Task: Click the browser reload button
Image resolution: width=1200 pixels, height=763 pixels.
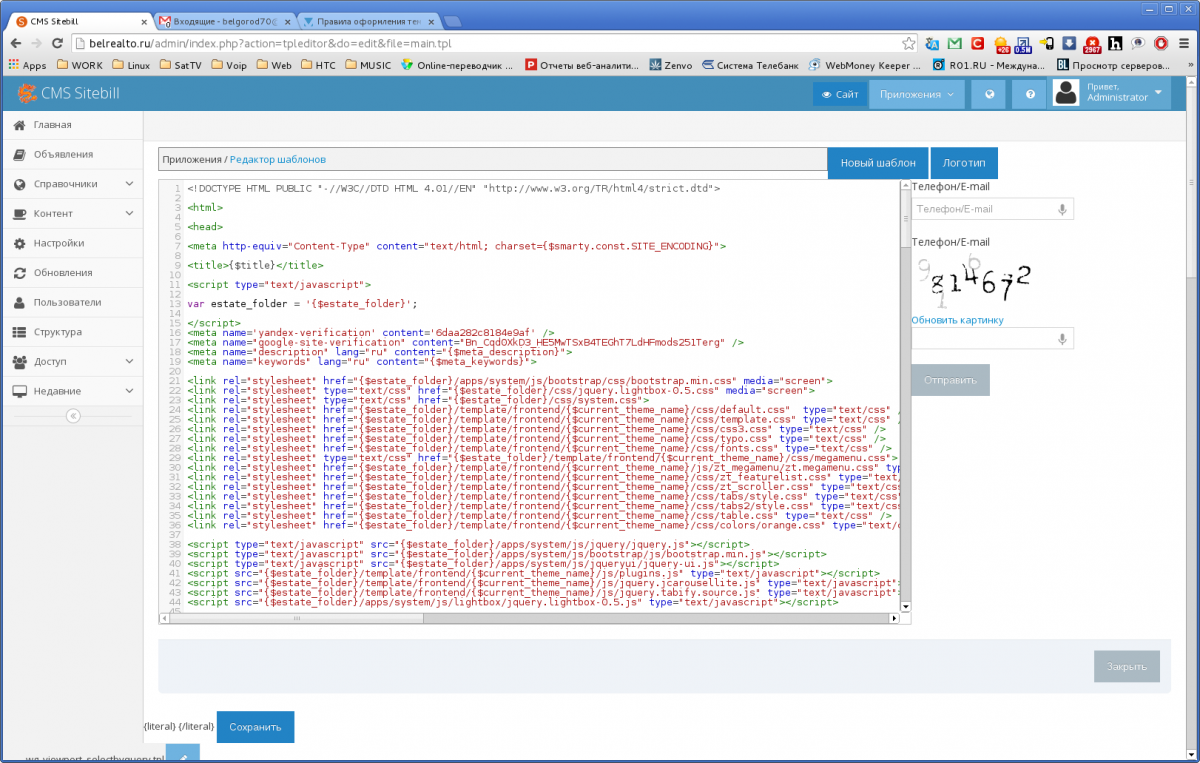Action: [57, 43]
